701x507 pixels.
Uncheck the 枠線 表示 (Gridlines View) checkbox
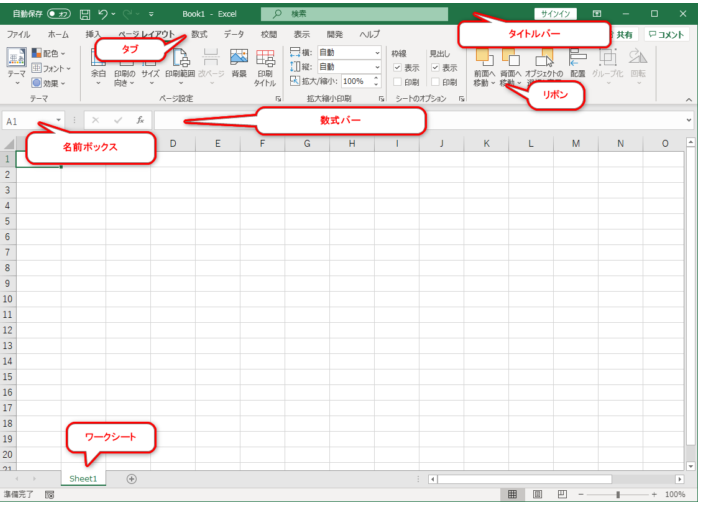click(x=398, y=68)
